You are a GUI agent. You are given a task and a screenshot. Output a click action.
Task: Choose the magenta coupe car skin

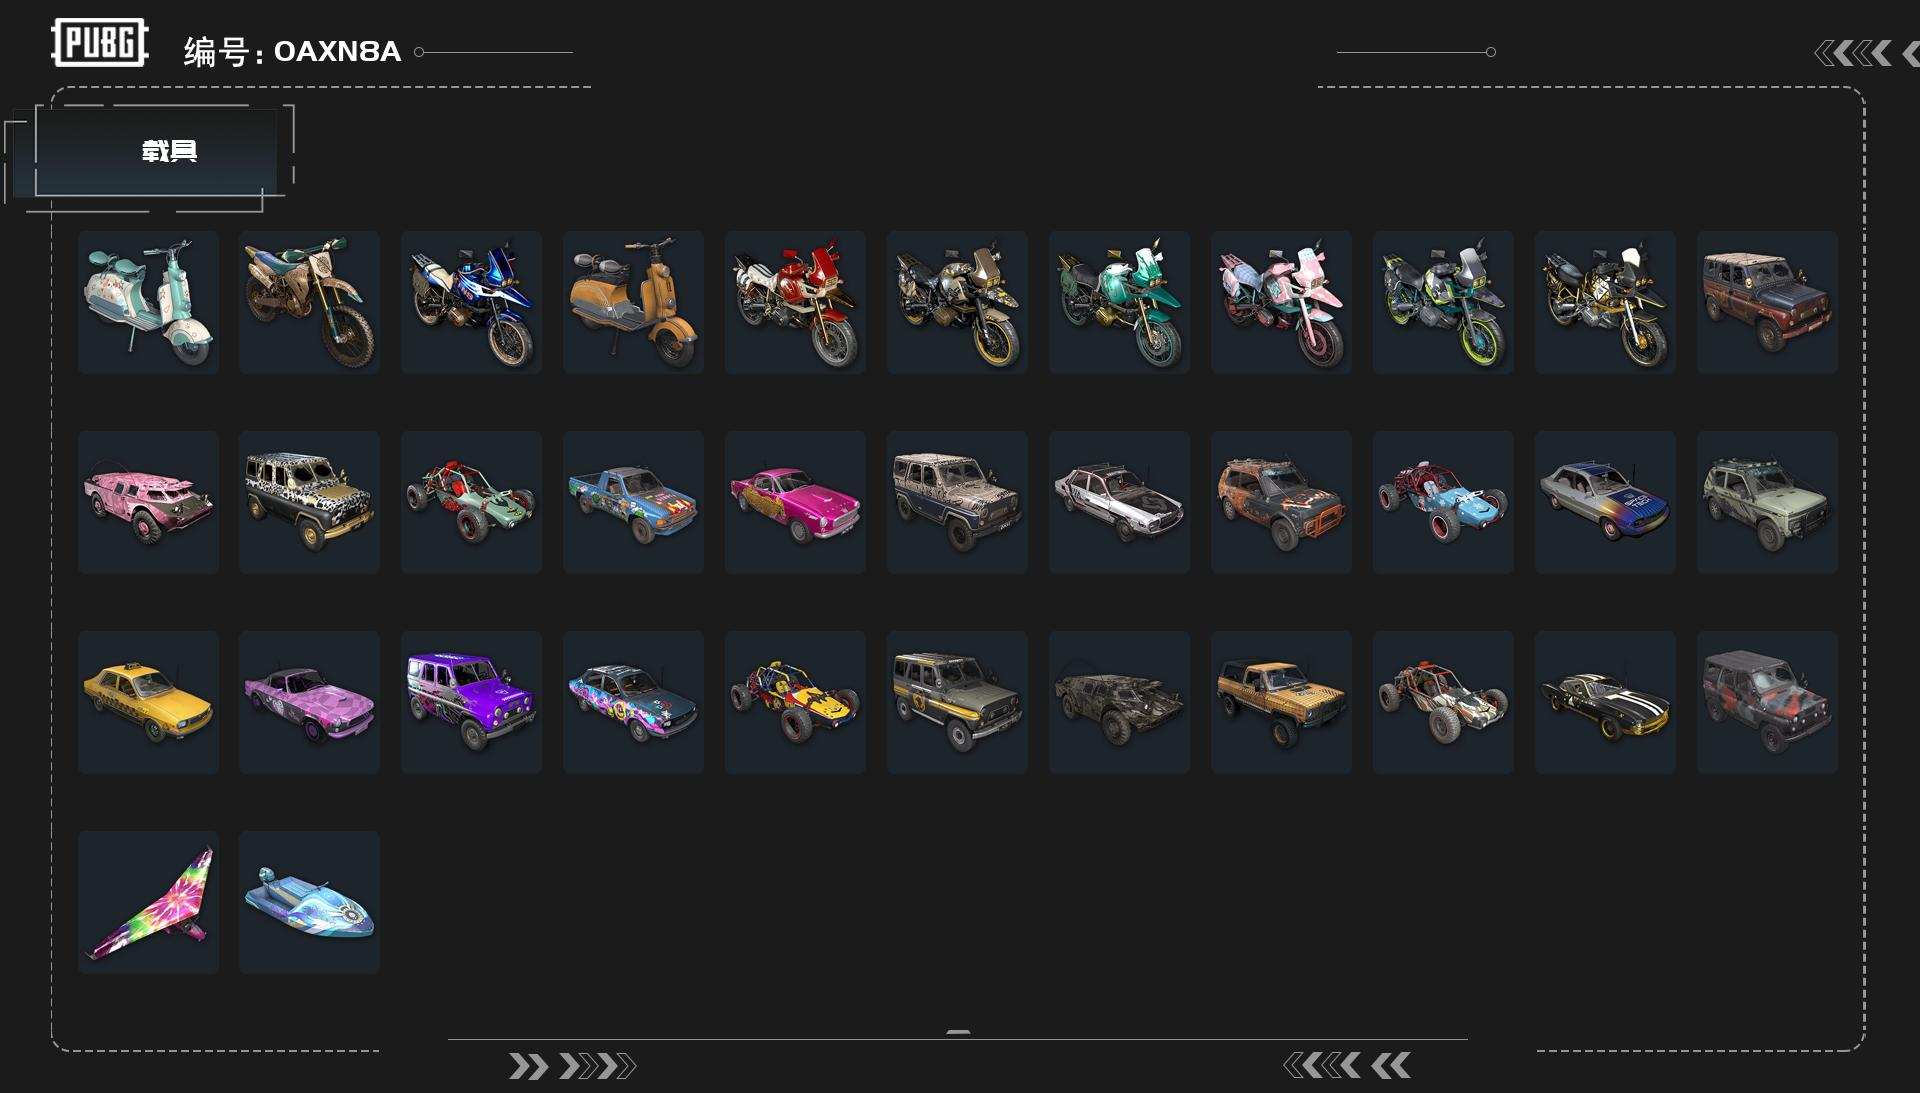[x=795, y=502]
